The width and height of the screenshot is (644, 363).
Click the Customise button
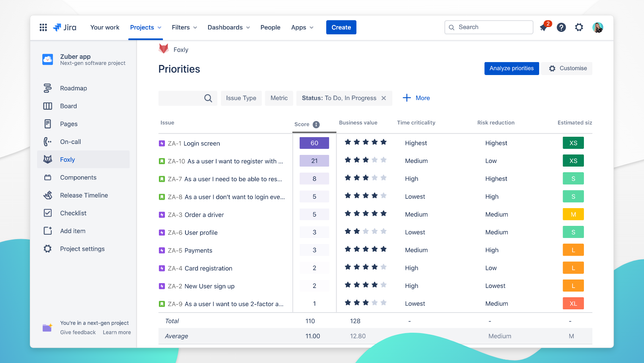click(x=568, y=69)
